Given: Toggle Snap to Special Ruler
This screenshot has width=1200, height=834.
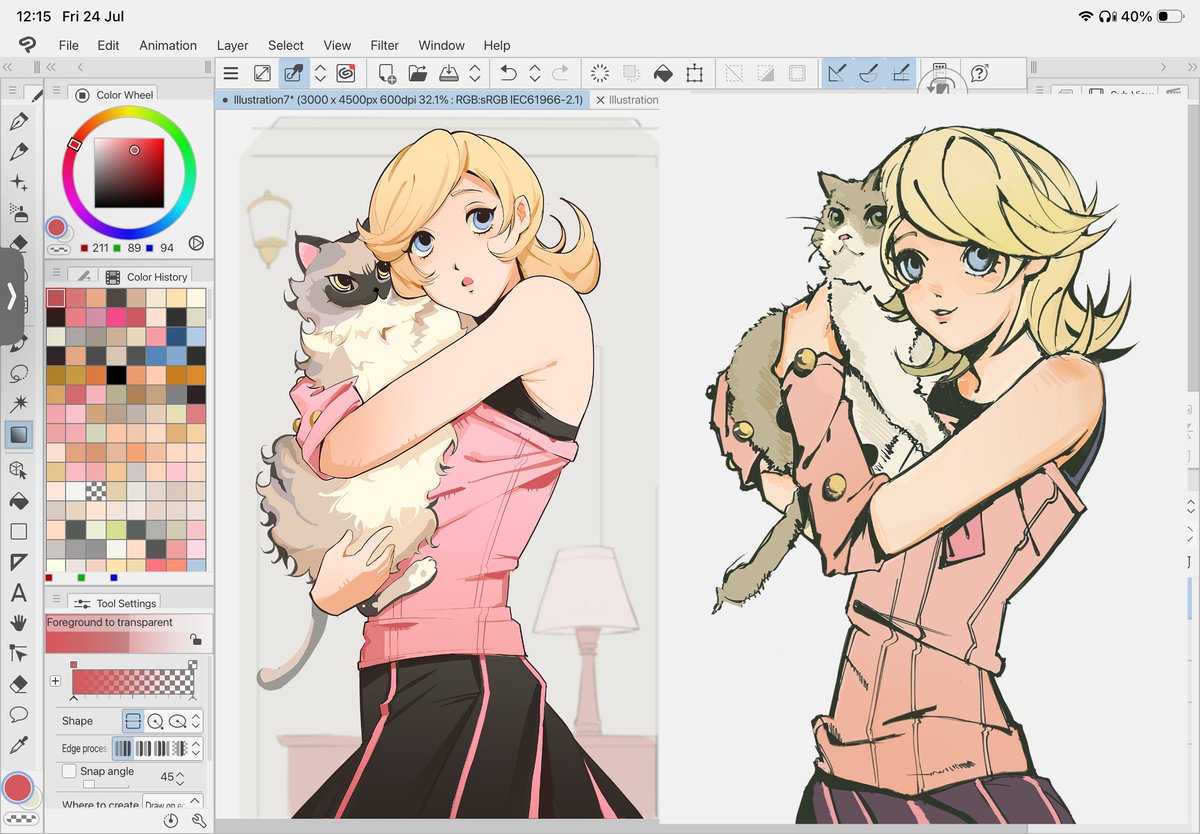Looking at the screenshot, I should click(869, 73).
